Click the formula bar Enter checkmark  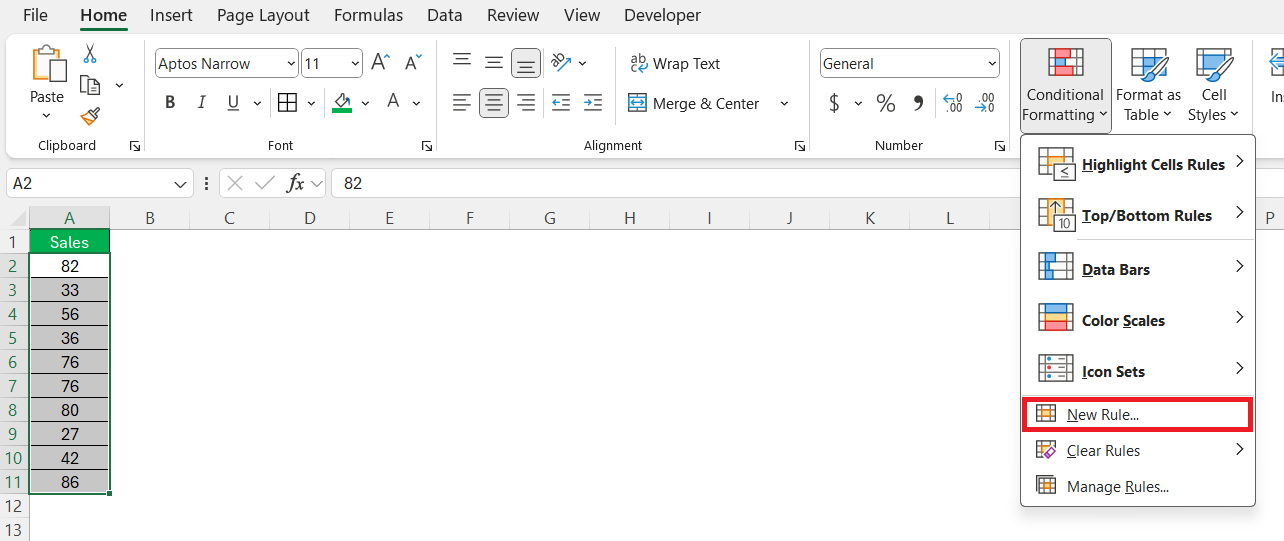265,183
